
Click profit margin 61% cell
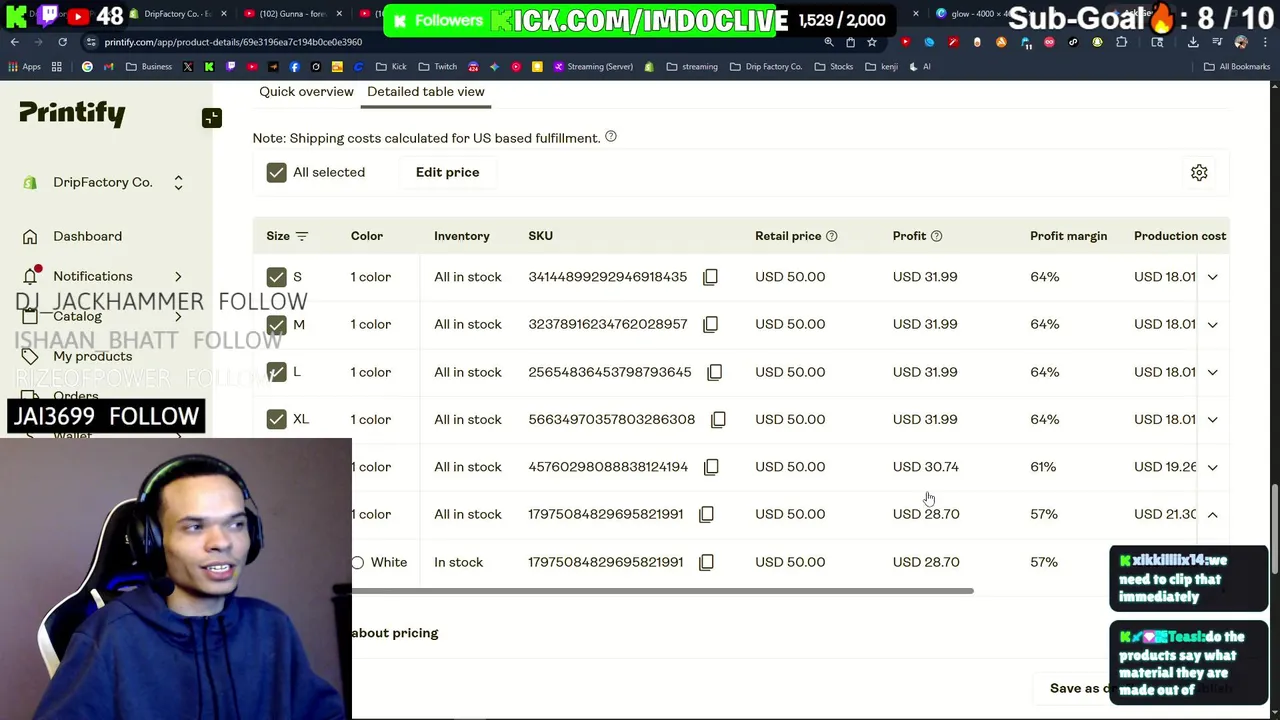pyautogui.click(x=1043, y=467)
